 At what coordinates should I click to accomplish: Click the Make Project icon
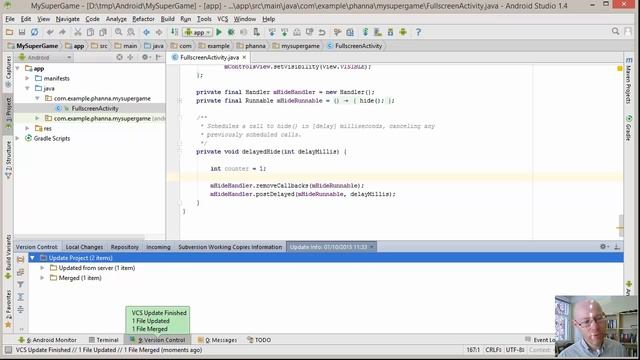(x=174, y=32)
